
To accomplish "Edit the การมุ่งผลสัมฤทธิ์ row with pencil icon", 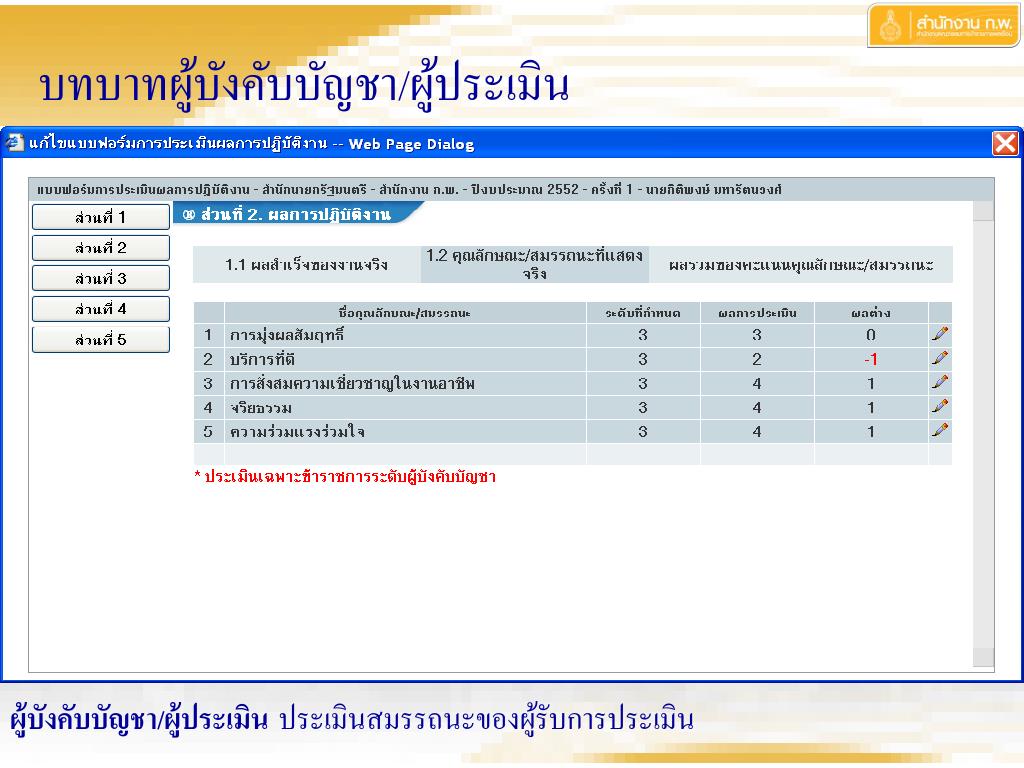I will (x=940, y=334).
